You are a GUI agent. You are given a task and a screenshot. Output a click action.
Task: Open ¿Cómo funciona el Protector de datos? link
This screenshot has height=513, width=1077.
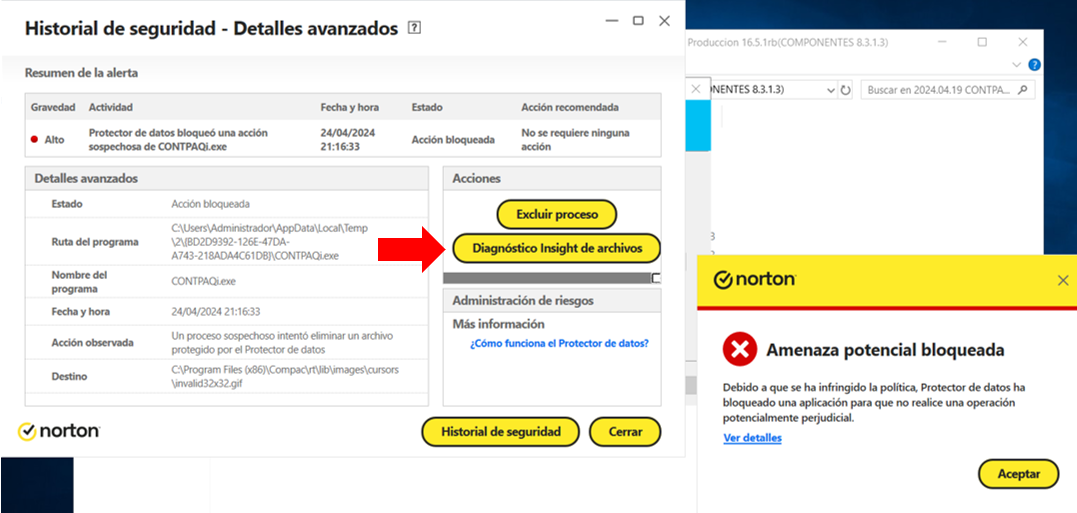click(559, 343)
